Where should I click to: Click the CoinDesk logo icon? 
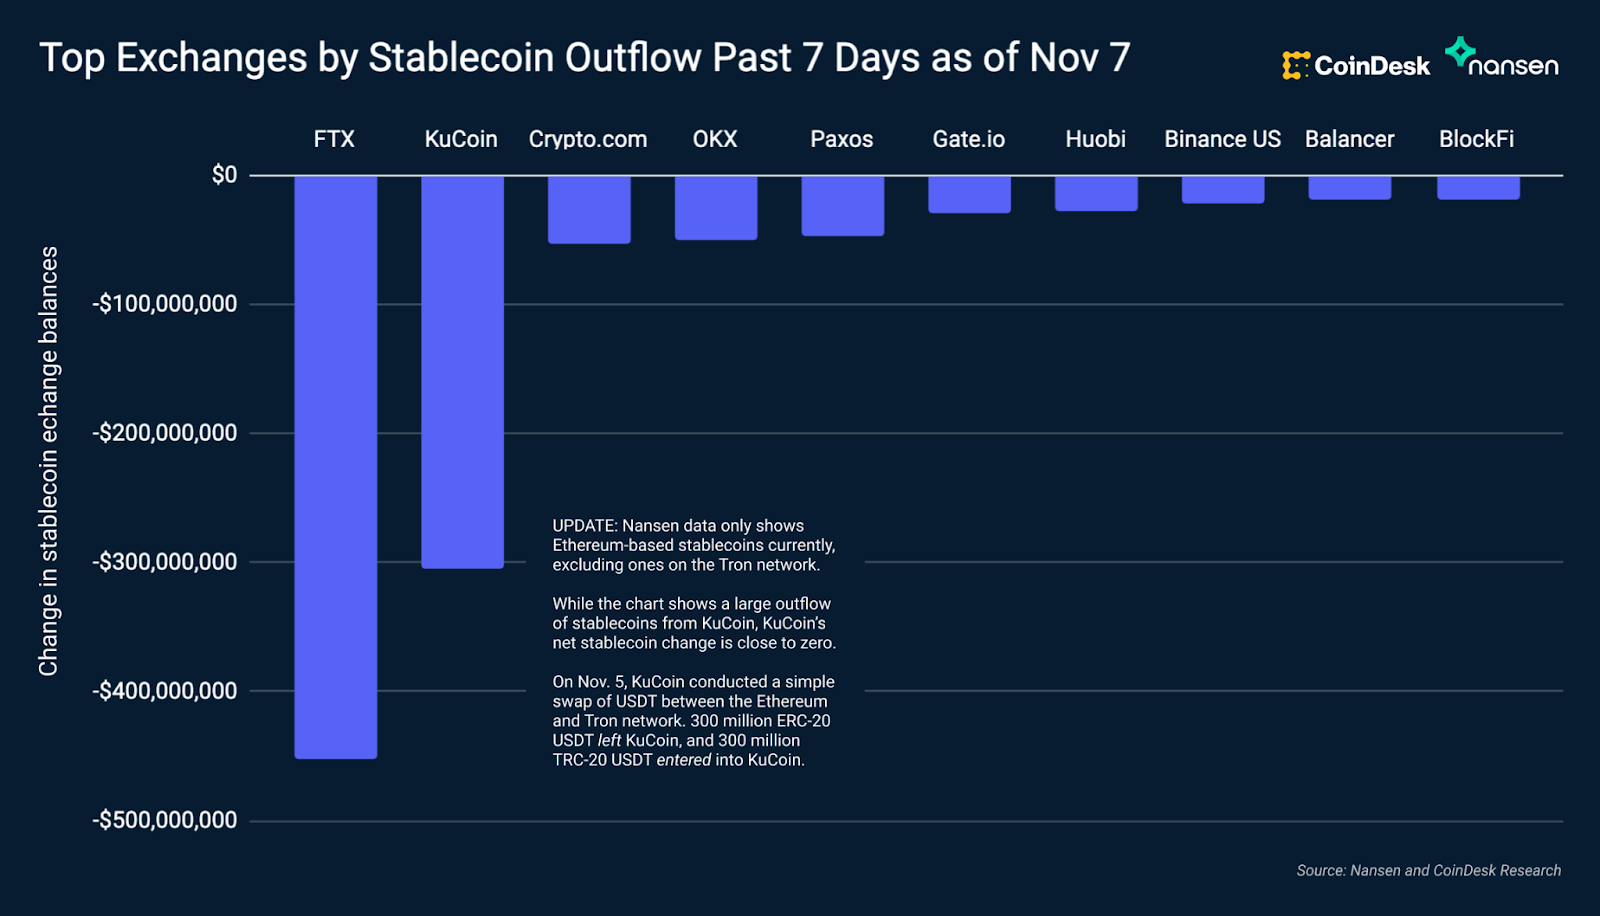tap(1296, 66)
